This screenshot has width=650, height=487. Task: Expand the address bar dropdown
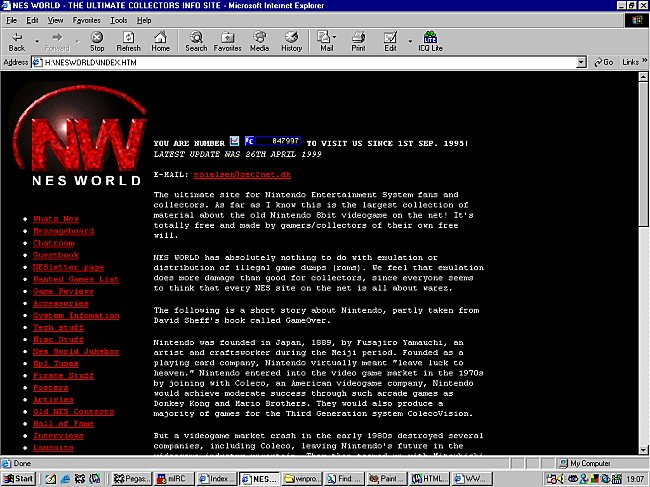(x=580, y=62)
